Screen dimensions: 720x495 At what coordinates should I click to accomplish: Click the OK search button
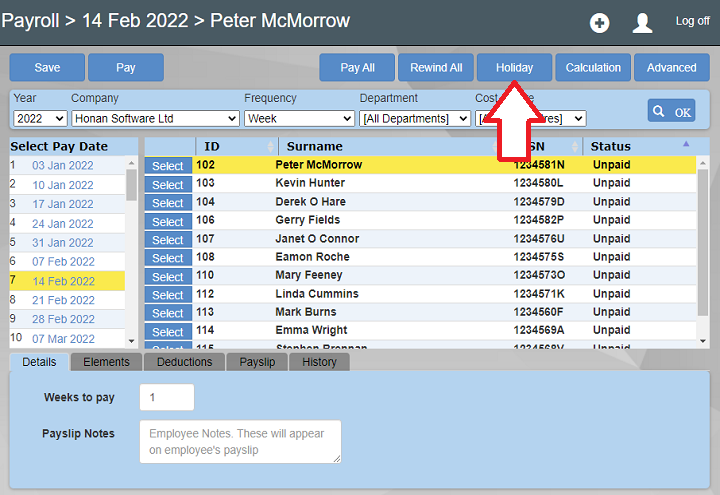671,111
